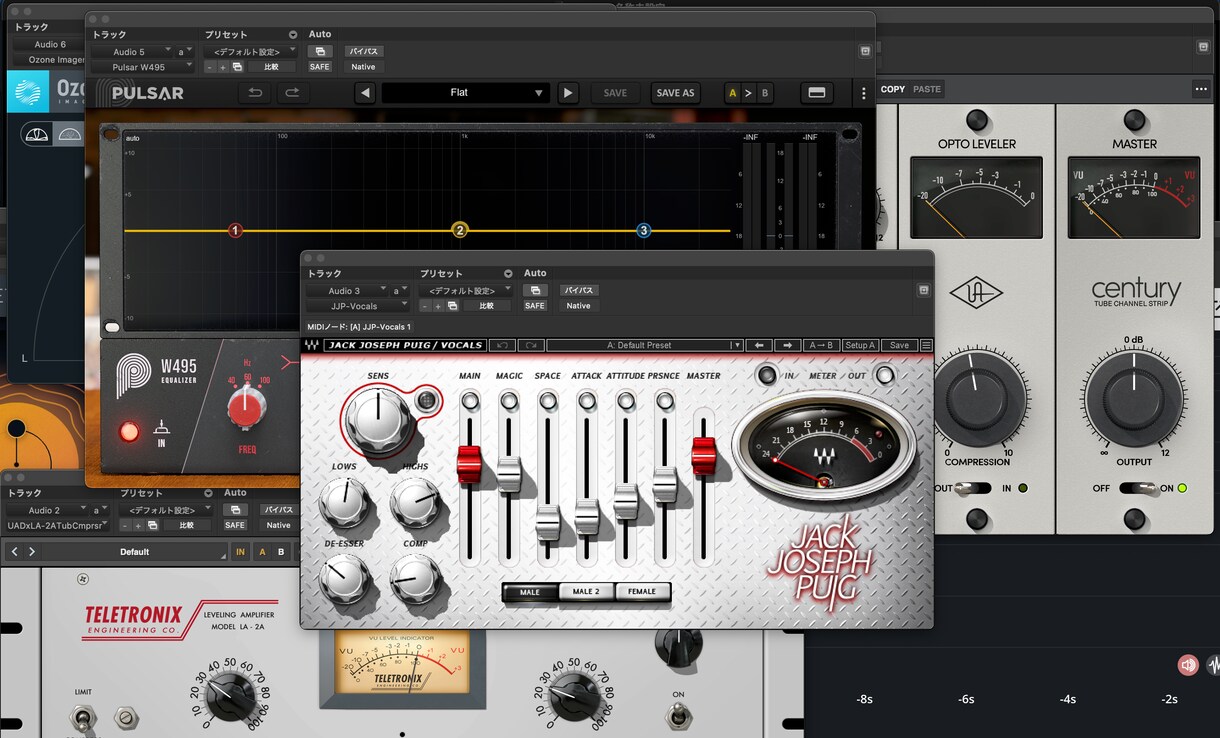
Task: Click the Ozone Imager logo icon
Action: pyautogui.click(x=28, y=92)
